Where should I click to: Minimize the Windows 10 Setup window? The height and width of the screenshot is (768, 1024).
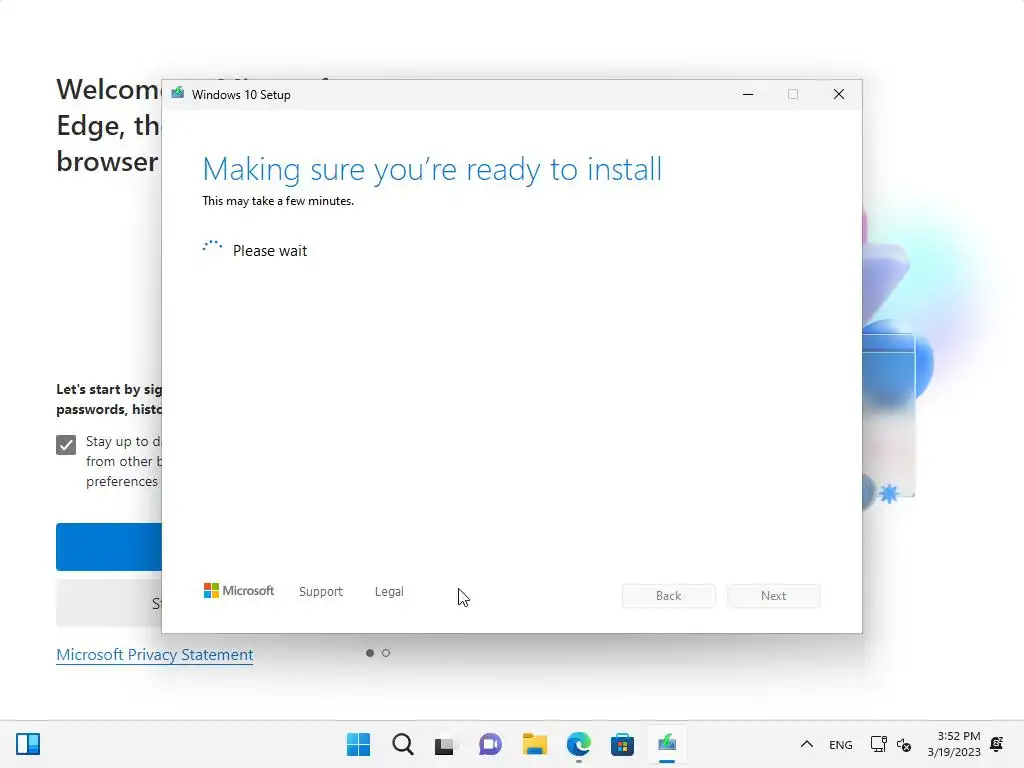point(748,94)
